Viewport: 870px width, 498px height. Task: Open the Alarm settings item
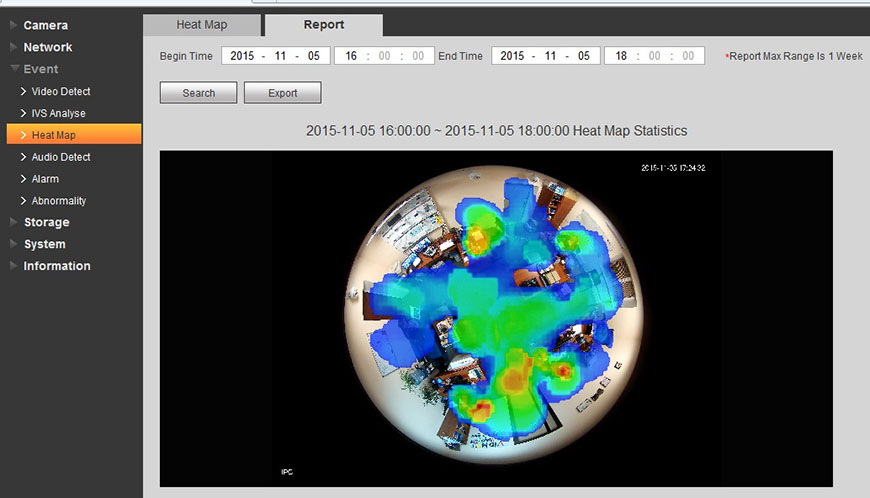pyautogui.click(x=45, y=179)
